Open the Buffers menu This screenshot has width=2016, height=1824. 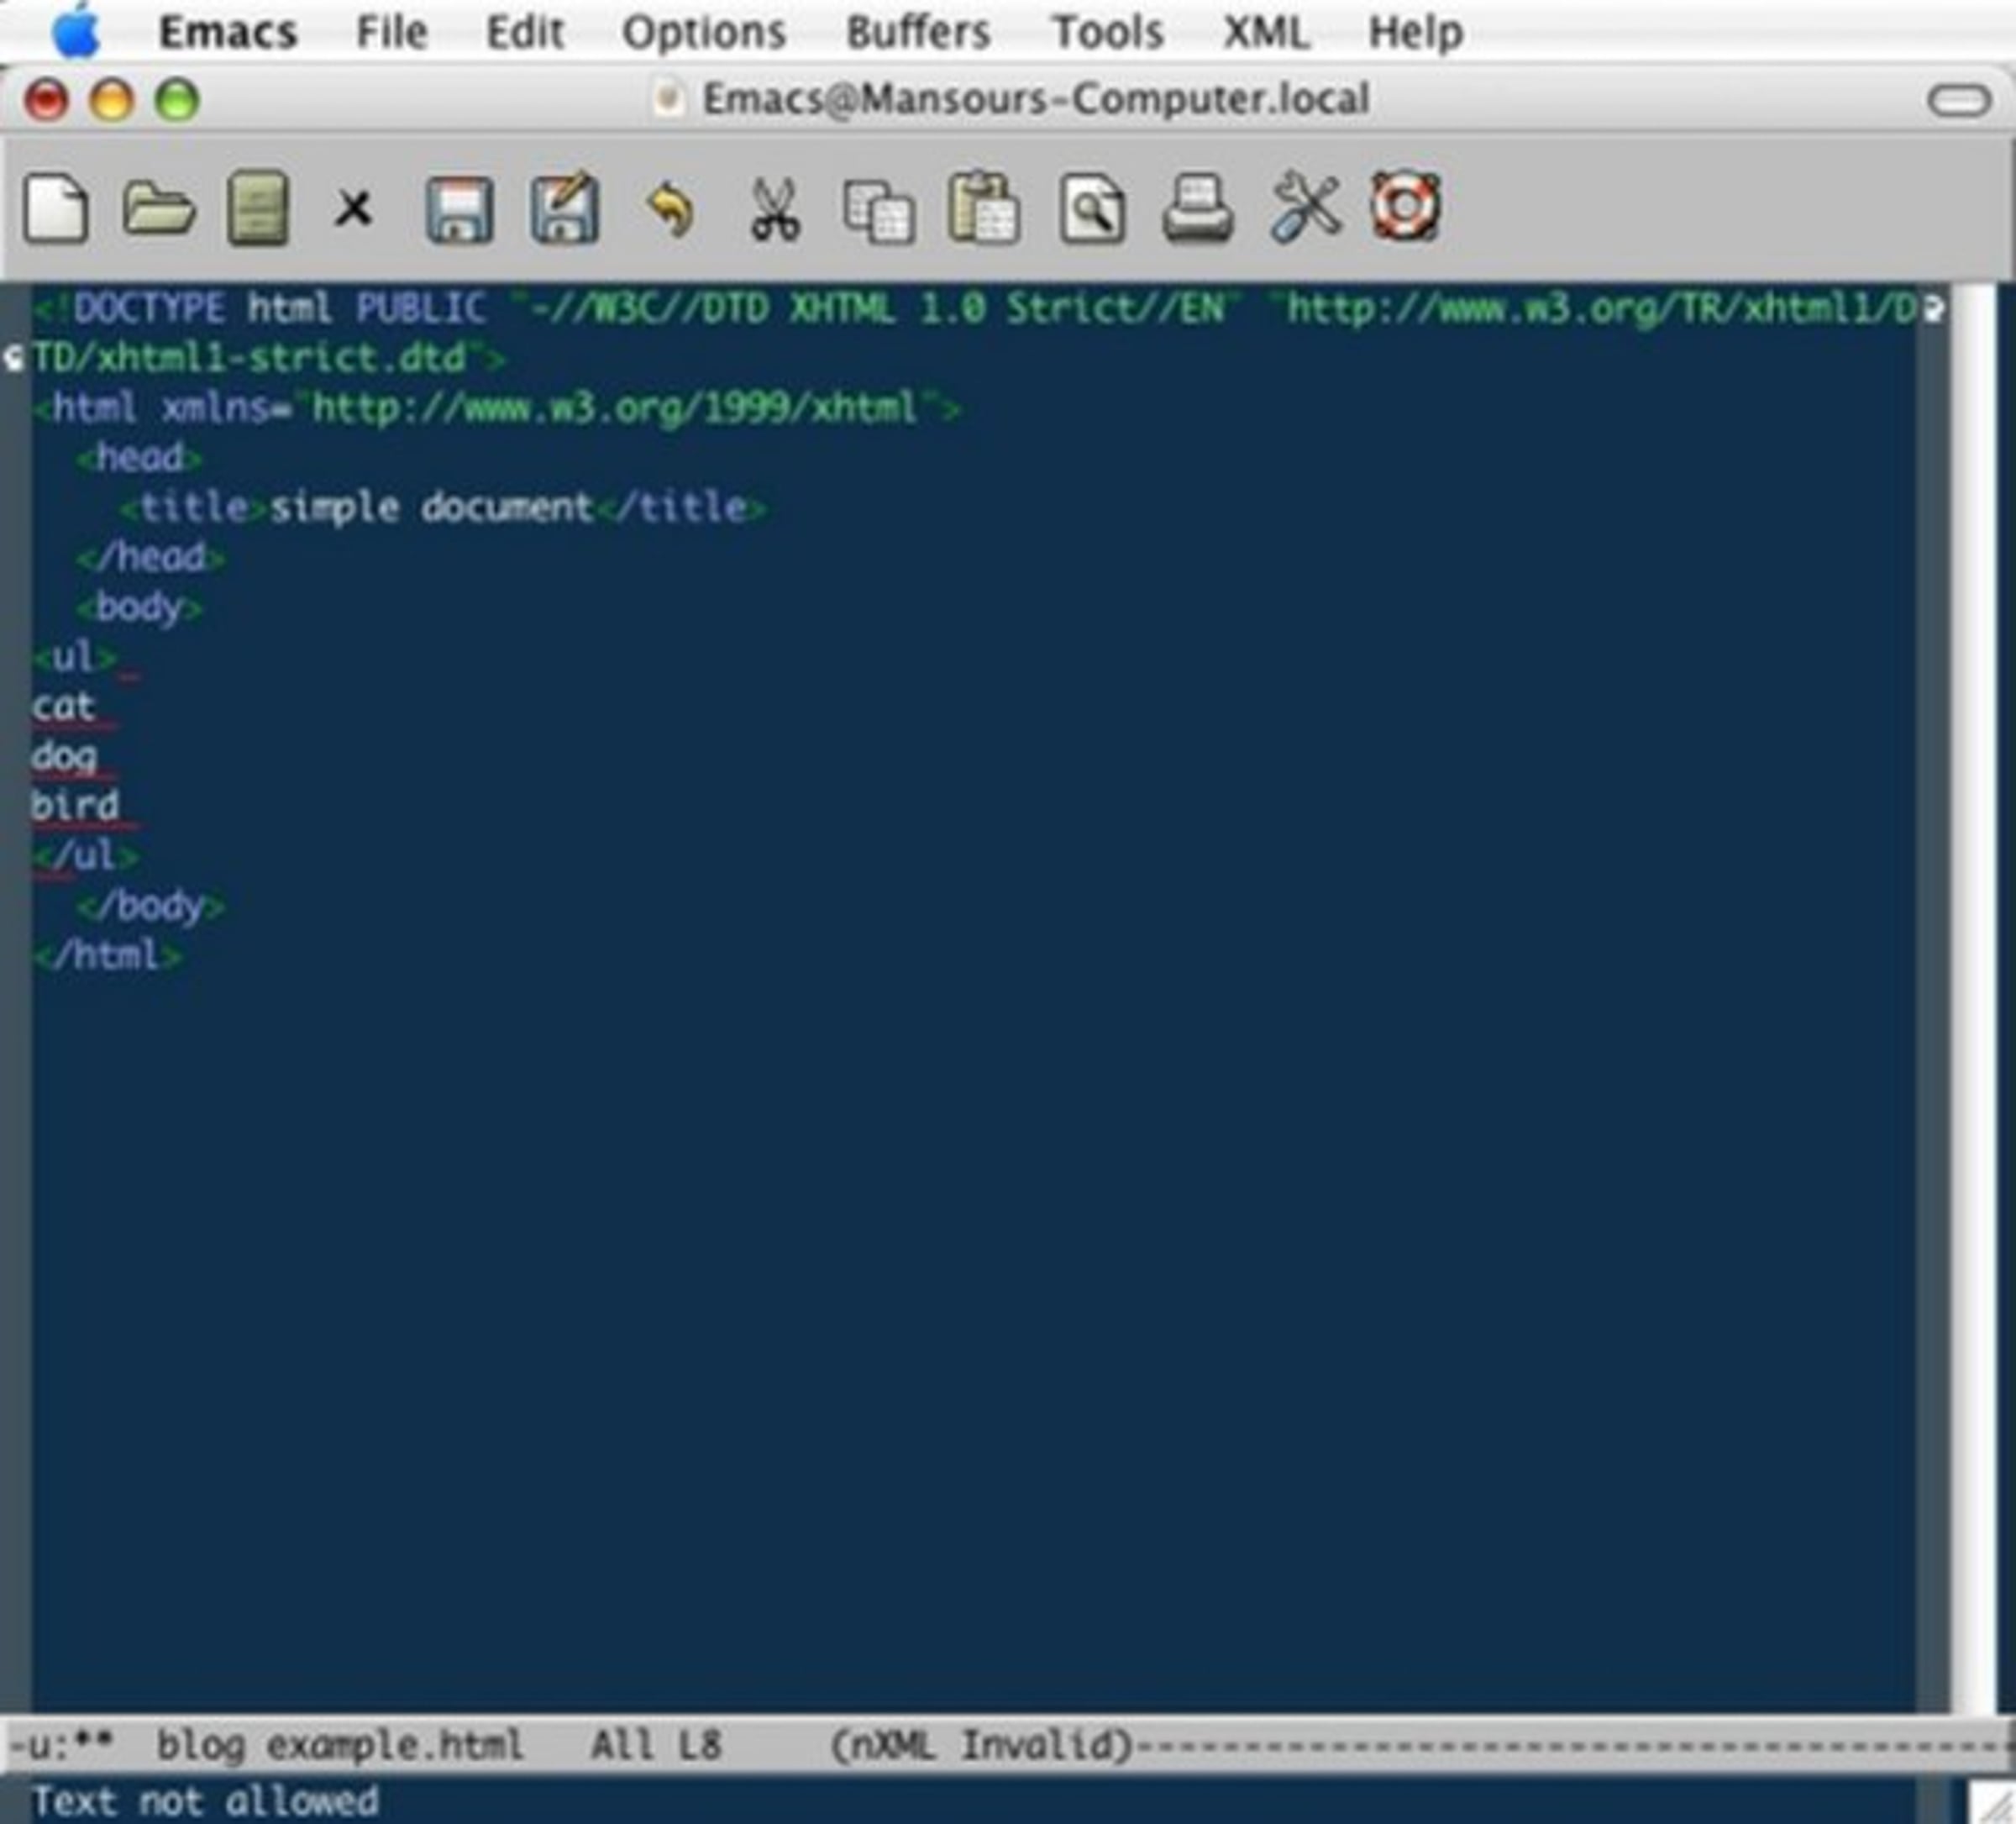(x=918, y=32)
